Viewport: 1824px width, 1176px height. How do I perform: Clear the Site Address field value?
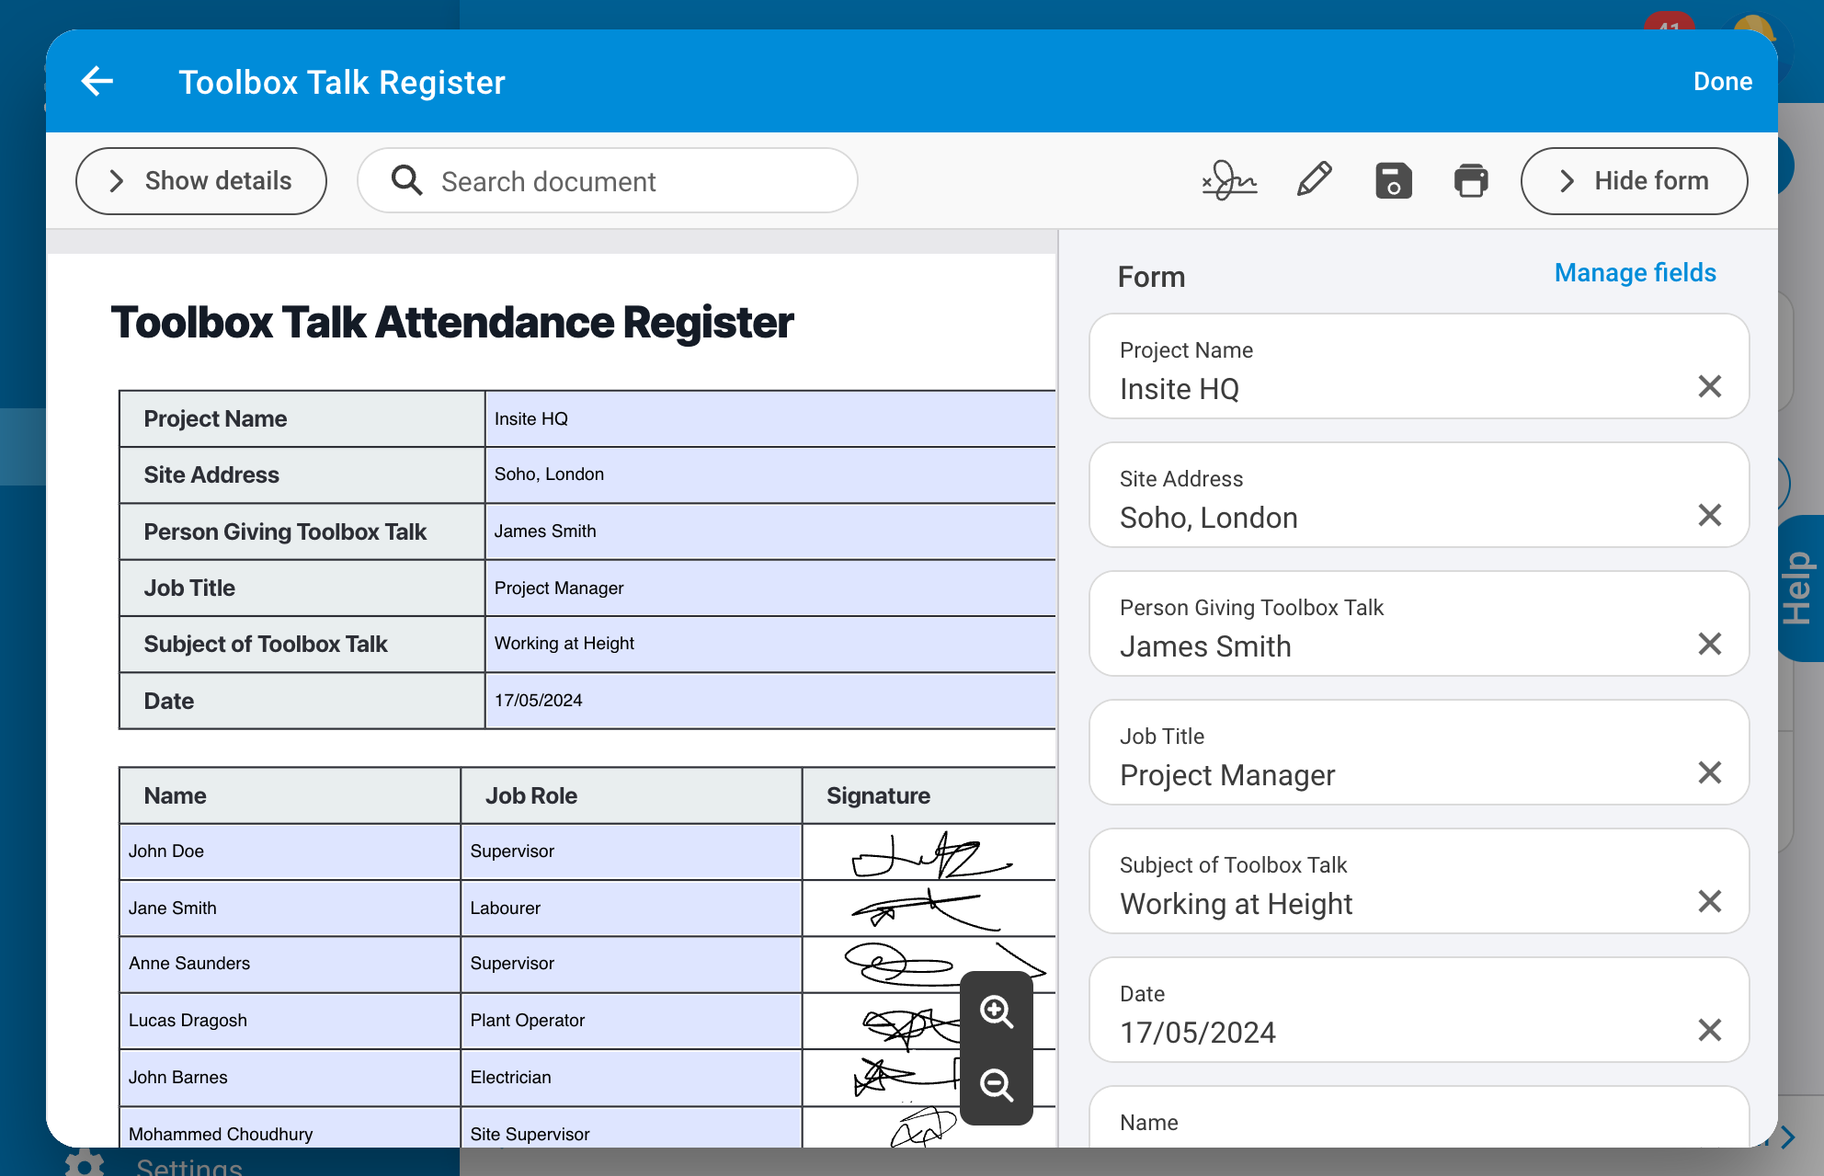(x=1709, y=516)
